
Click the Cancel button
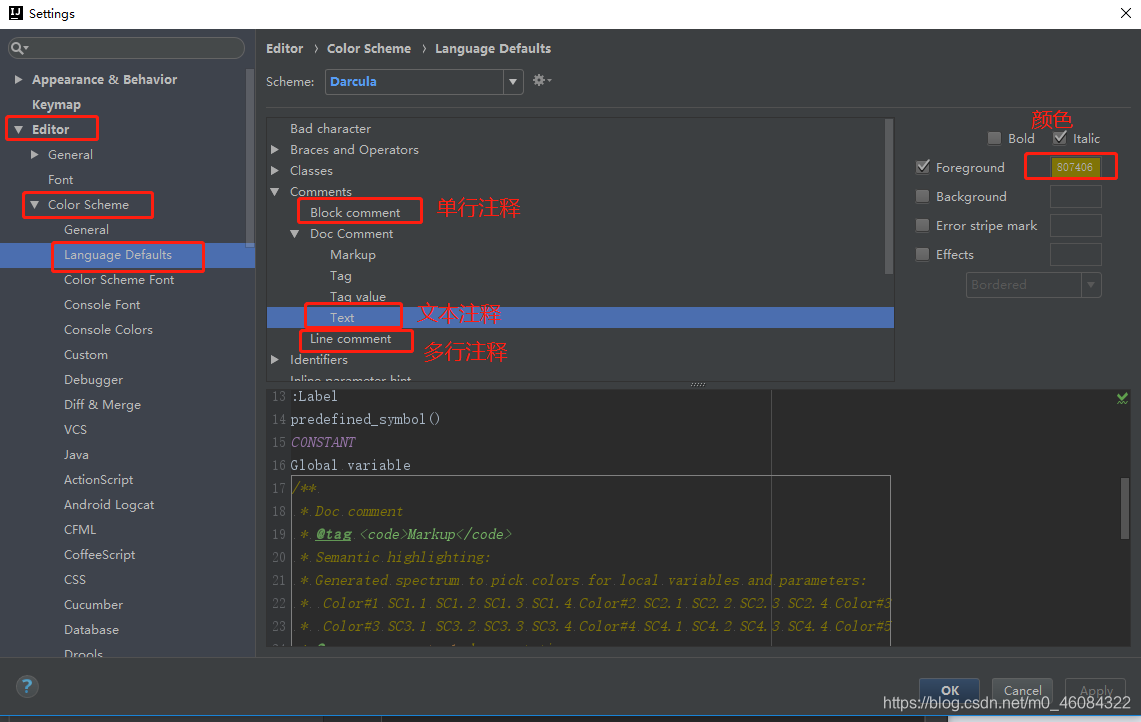pyautogui.click(x=1022, y=690)
